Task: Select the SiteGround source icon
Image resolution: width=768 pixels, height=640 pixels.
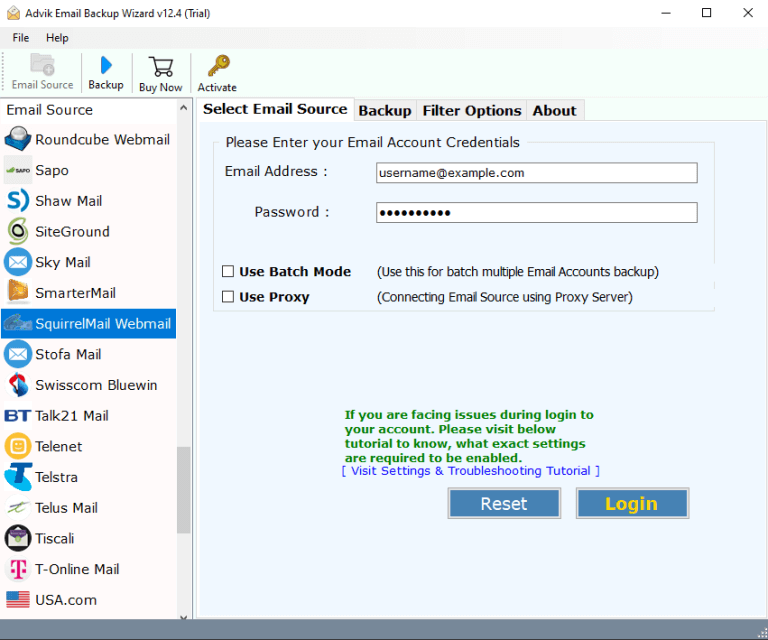Action: [x=18, y=231]
